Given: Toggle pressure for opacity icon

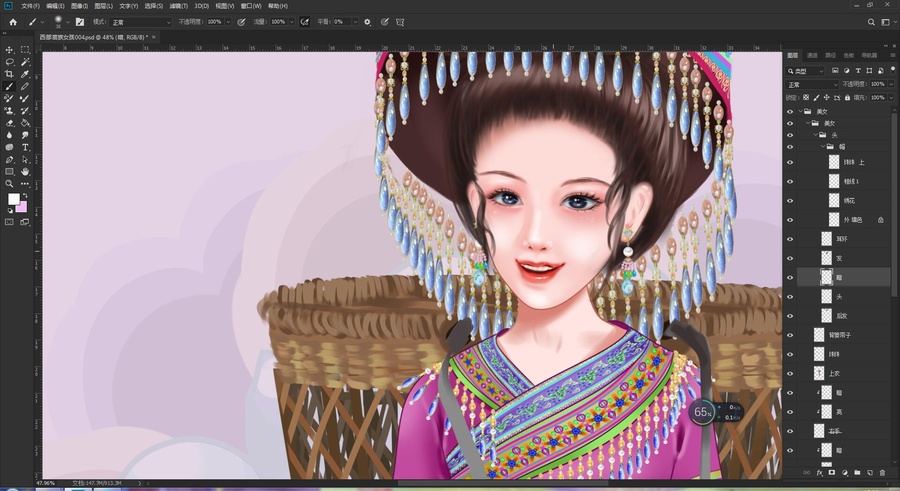Looking at the screenshot, I should point(242,22).
